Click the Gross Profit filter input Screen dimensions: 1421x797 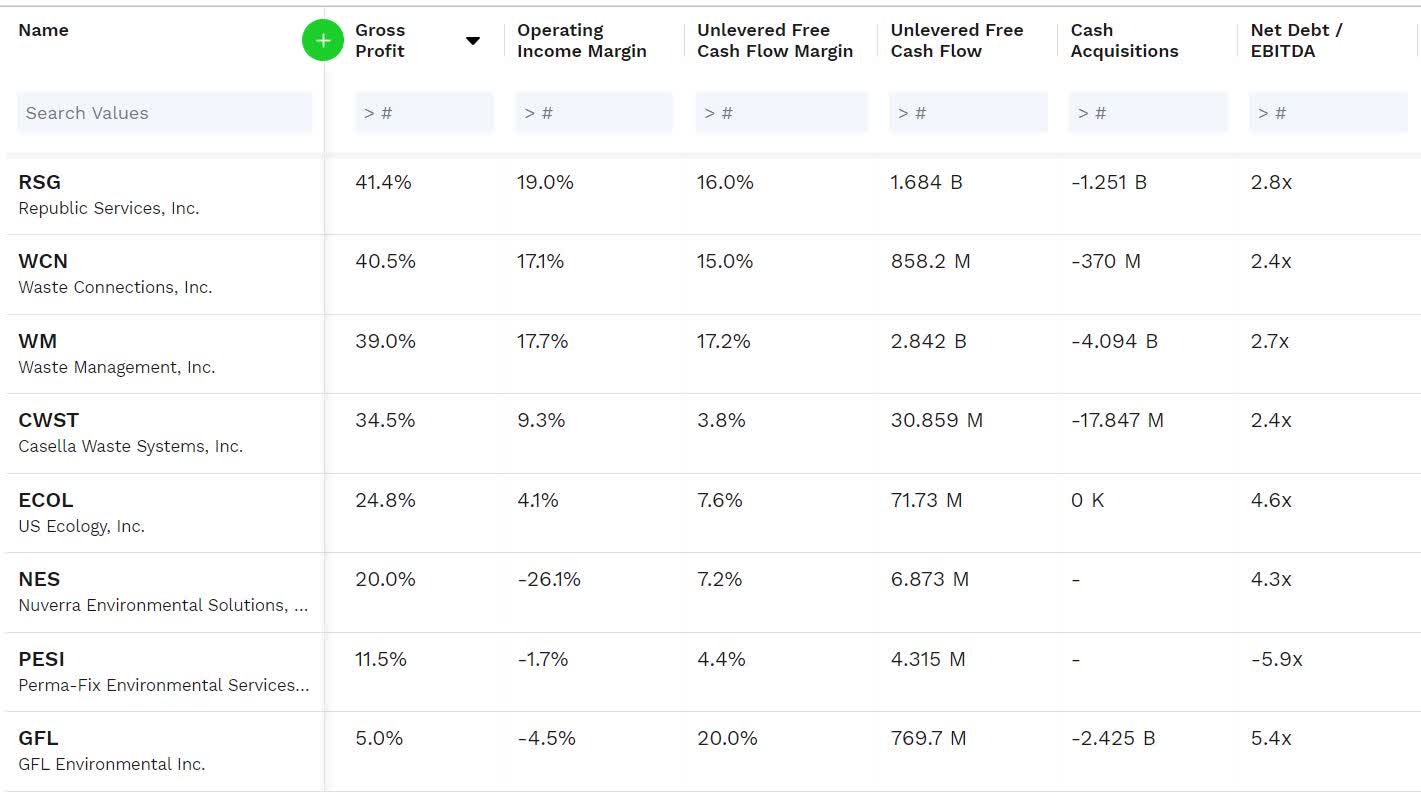tap(424, 113)
